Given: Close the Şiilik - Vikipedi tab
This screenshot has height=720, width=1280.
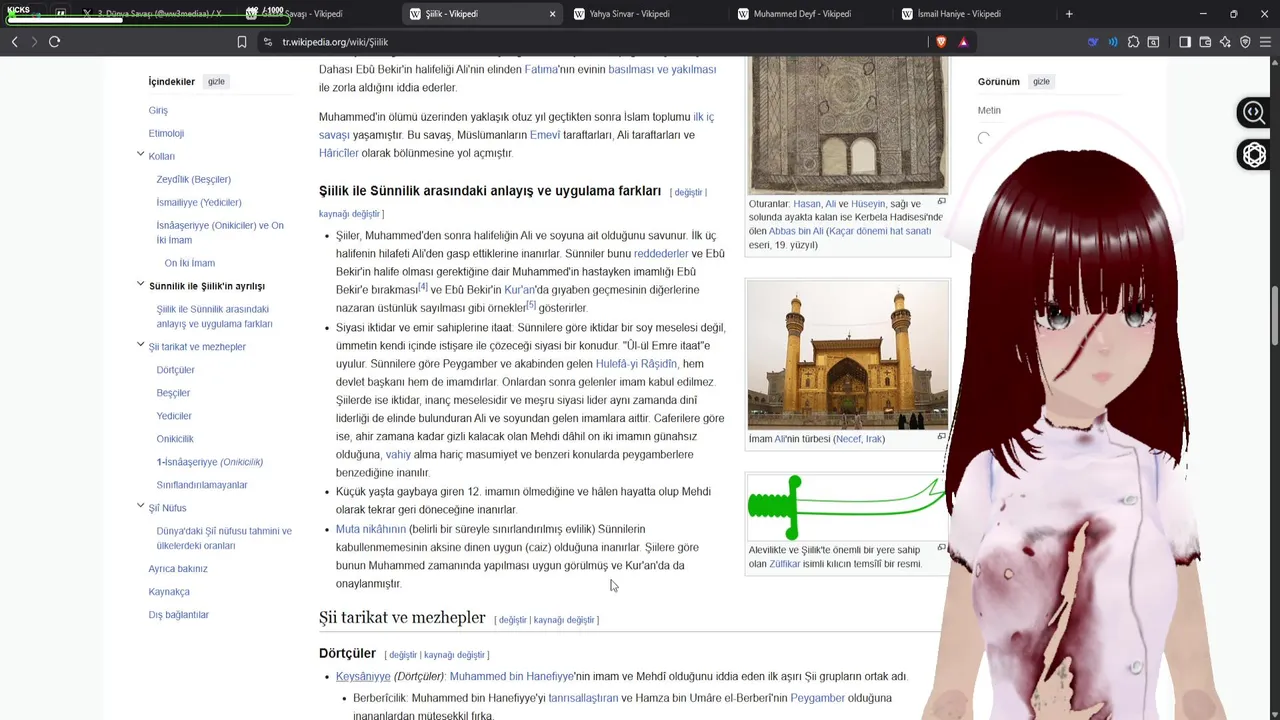Looking at the screenshot, I should tap(552, 14).
